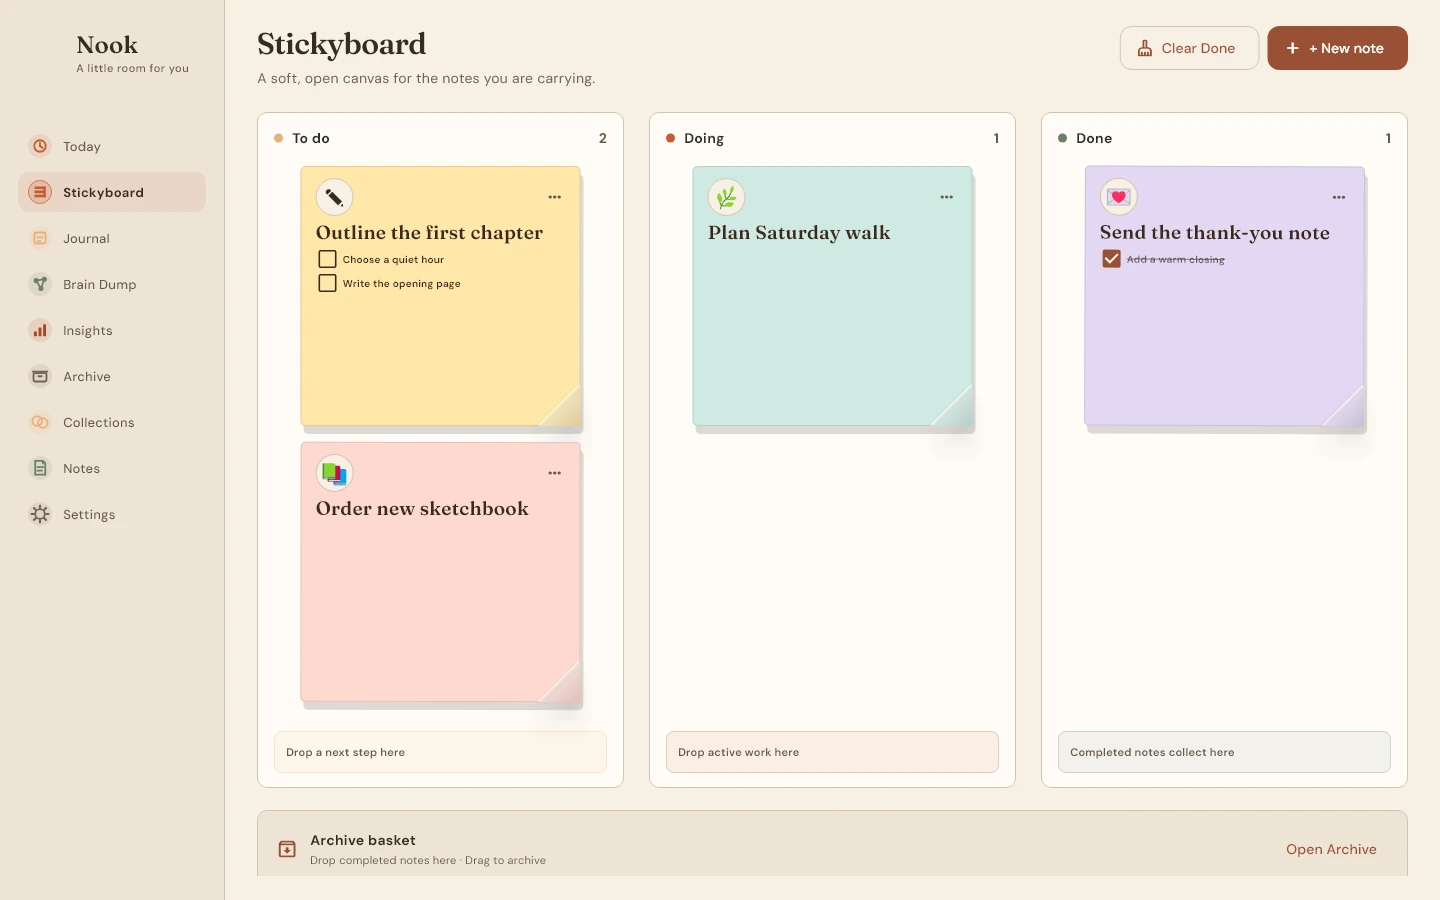Click the Today clock icon
1440x900 pixels.
[40, 146]
